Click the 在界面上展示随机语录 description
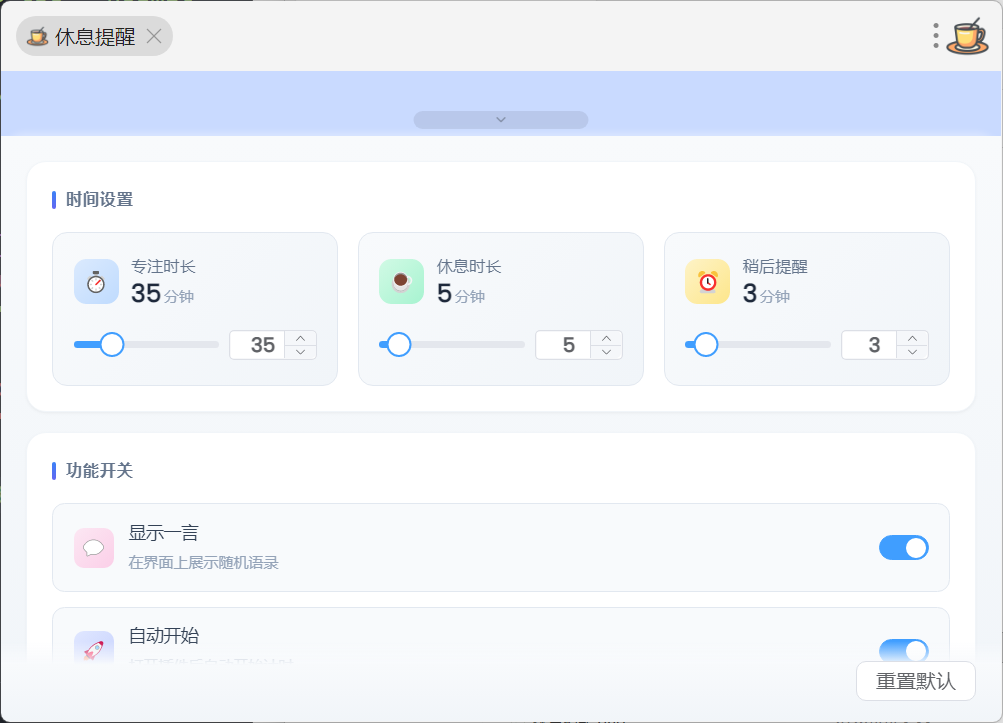 [203, 563]
